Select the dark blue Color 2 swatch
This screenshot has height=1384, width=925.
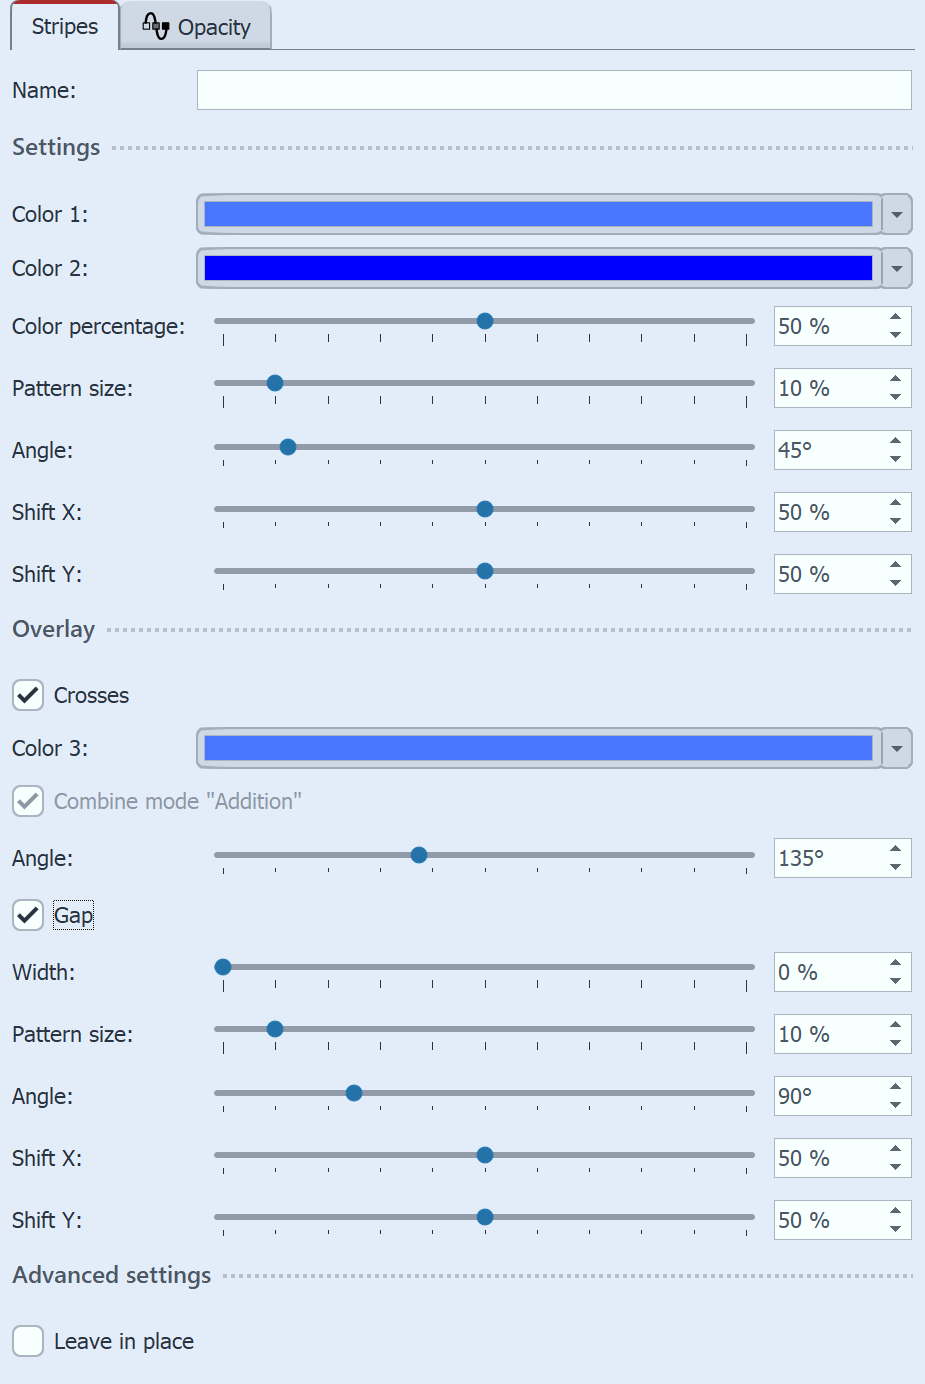540,268
